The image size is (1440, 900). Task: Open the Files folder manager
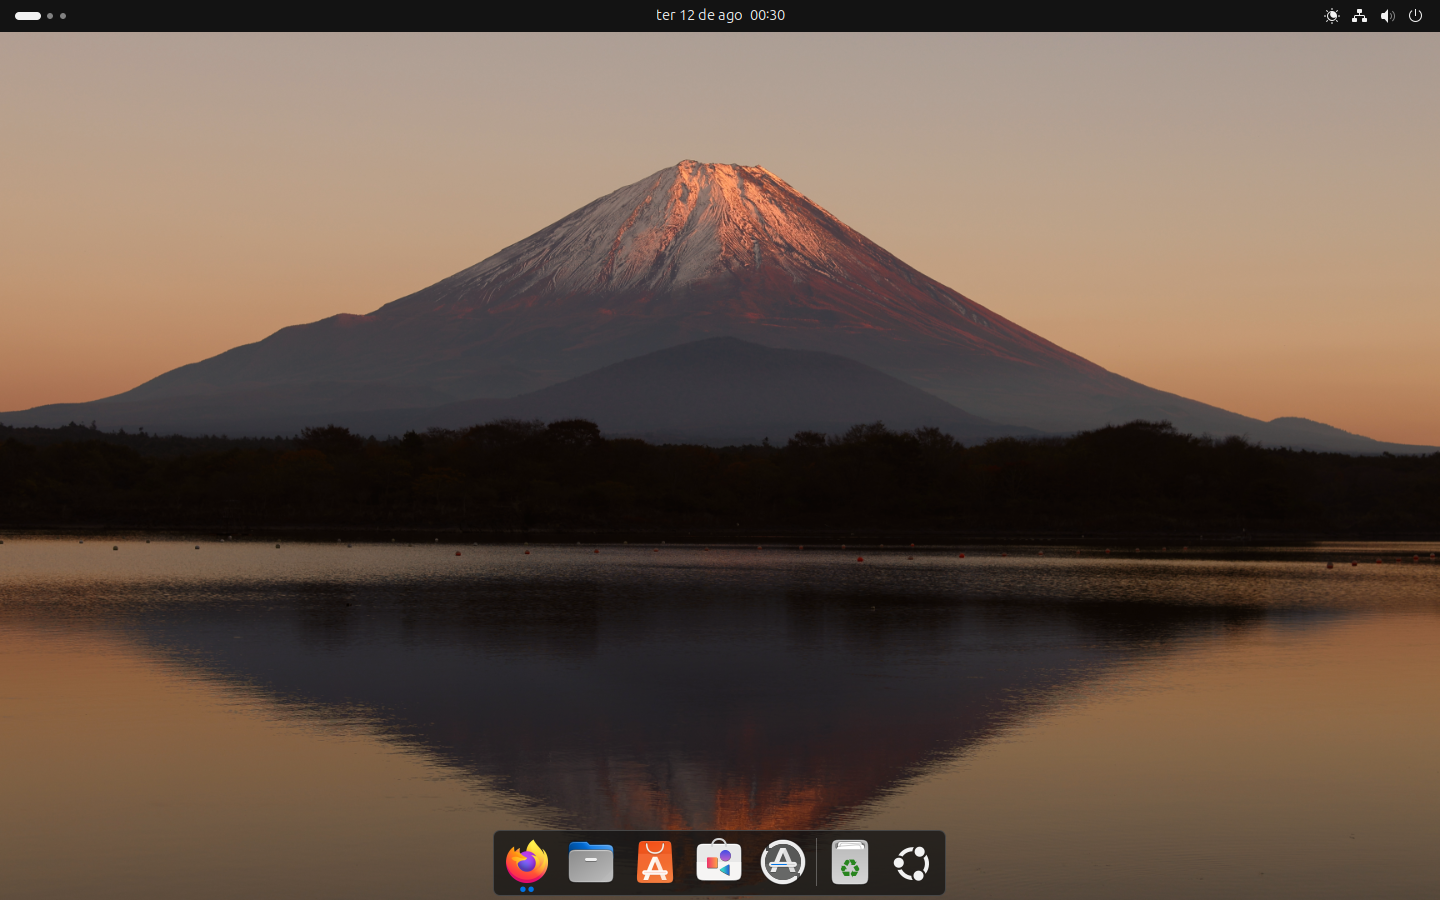591,862
